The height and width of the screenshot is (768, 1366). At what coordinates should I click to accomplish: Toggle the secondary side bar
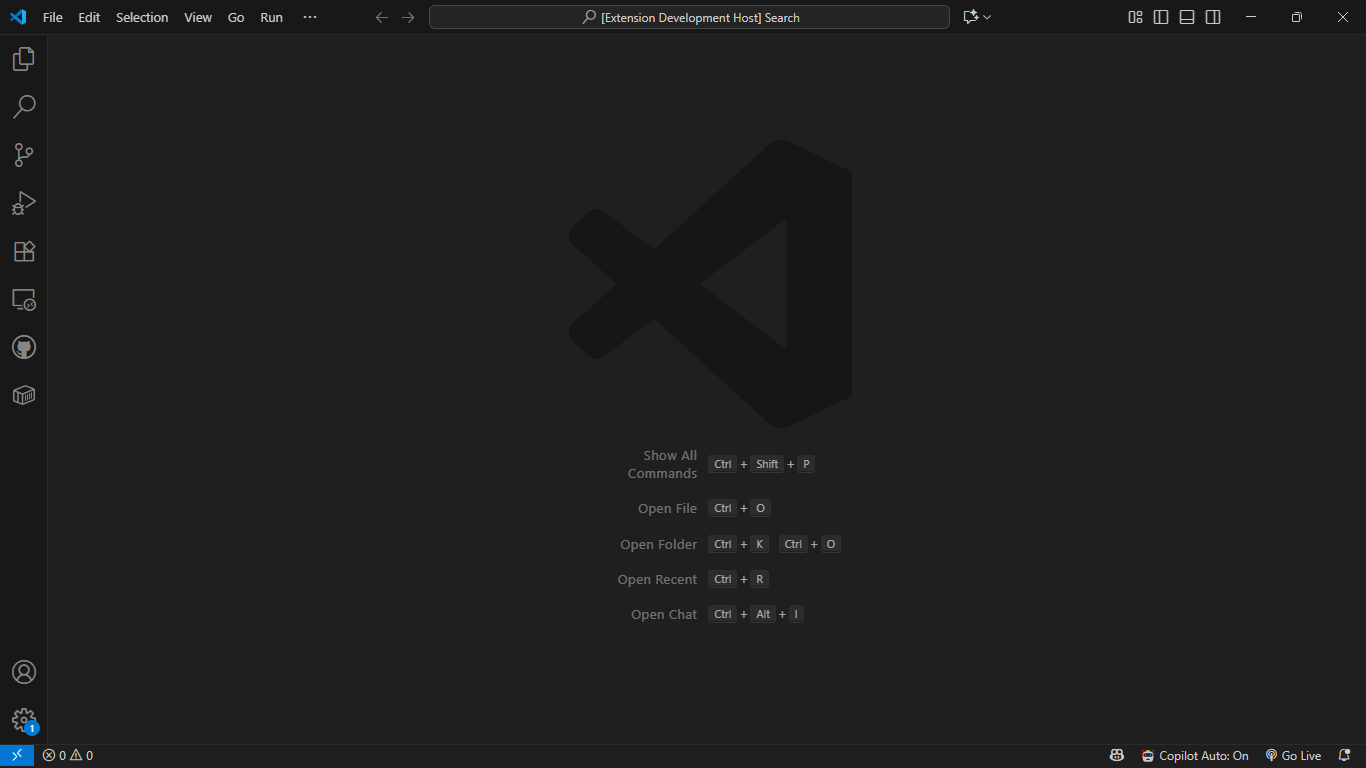click(1213, 17)
